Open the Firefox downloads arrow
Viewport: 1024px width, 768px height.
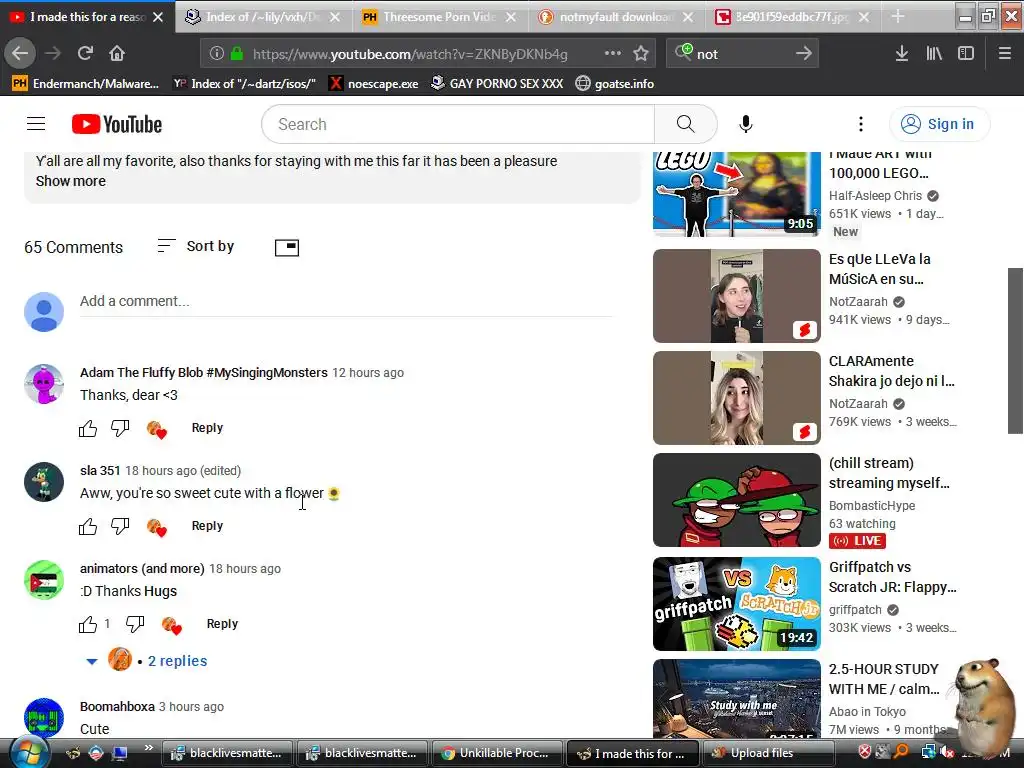click(902, 54)
